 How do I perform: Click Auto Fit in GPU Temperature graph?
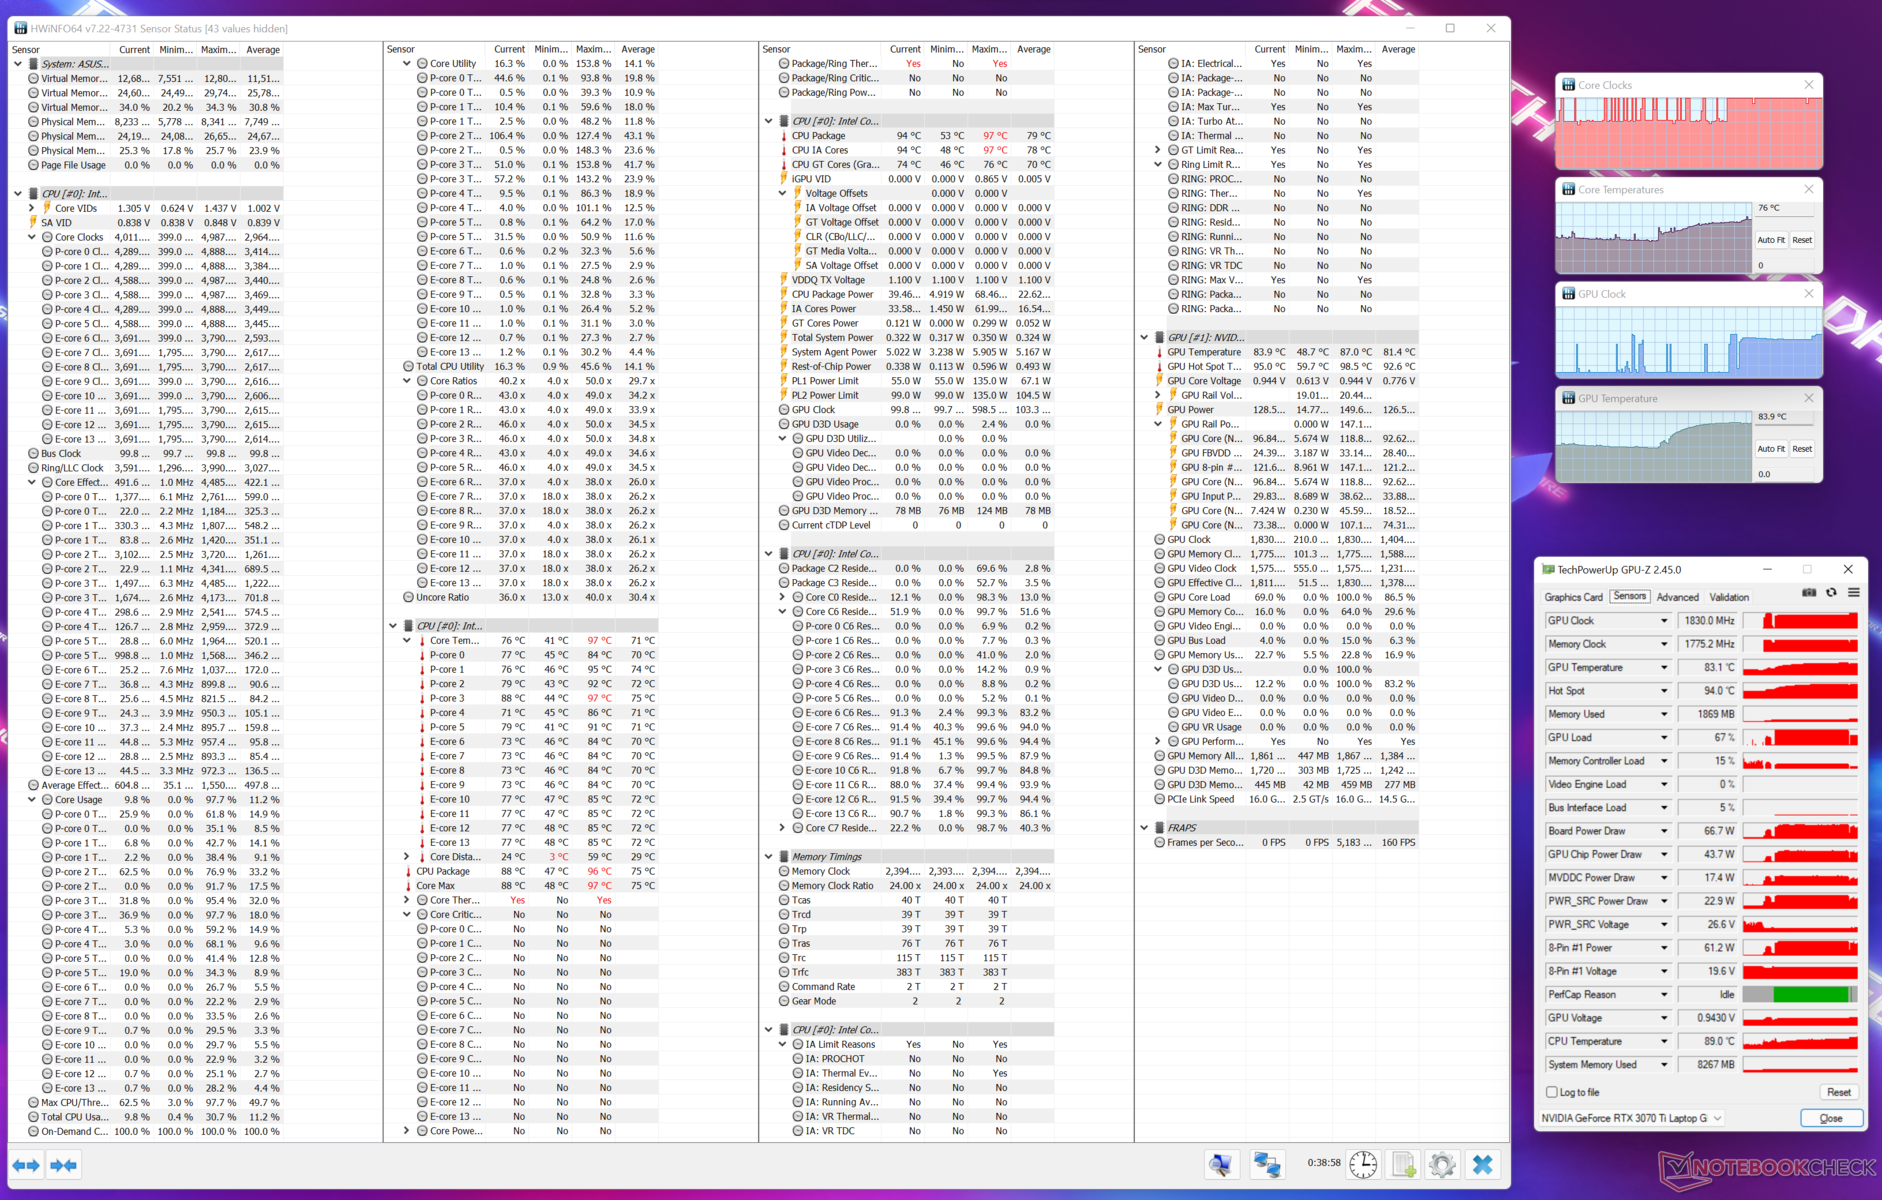[1771, 449]
